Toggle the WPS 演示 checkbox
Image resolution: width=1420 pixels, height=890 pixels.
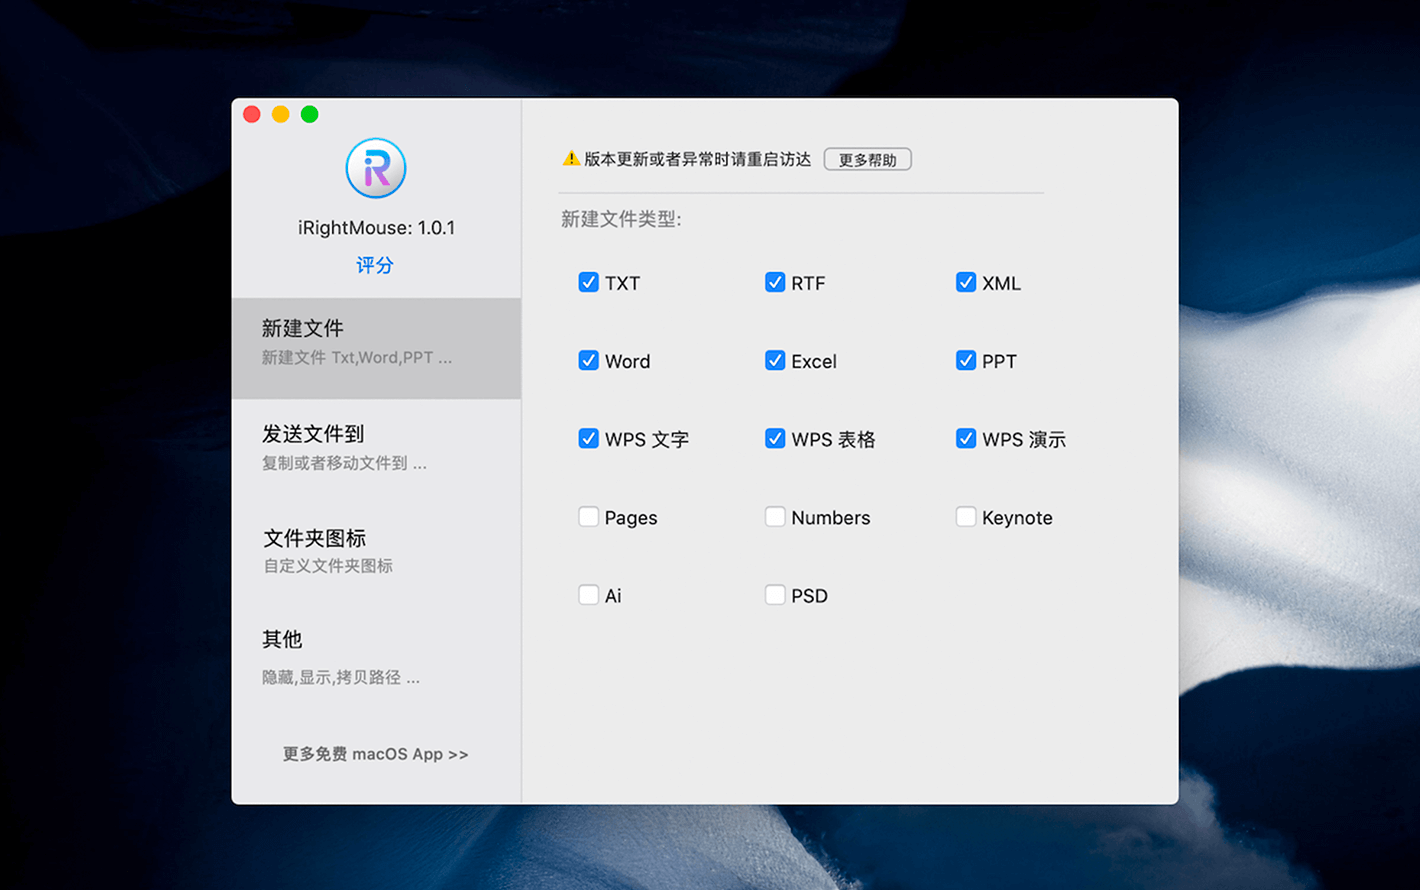click(x=966, y=438)
